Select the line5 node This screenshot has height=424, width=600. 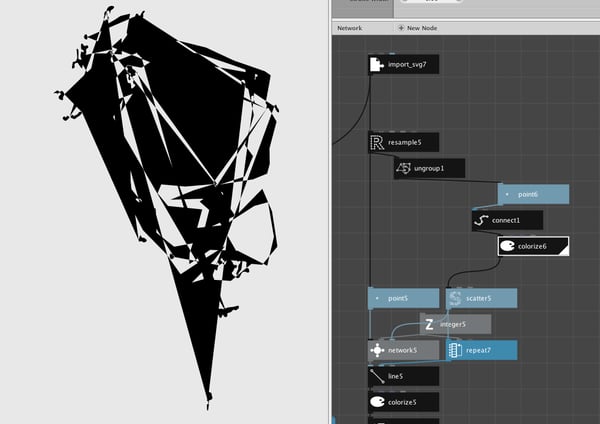(x=404, y=376)
